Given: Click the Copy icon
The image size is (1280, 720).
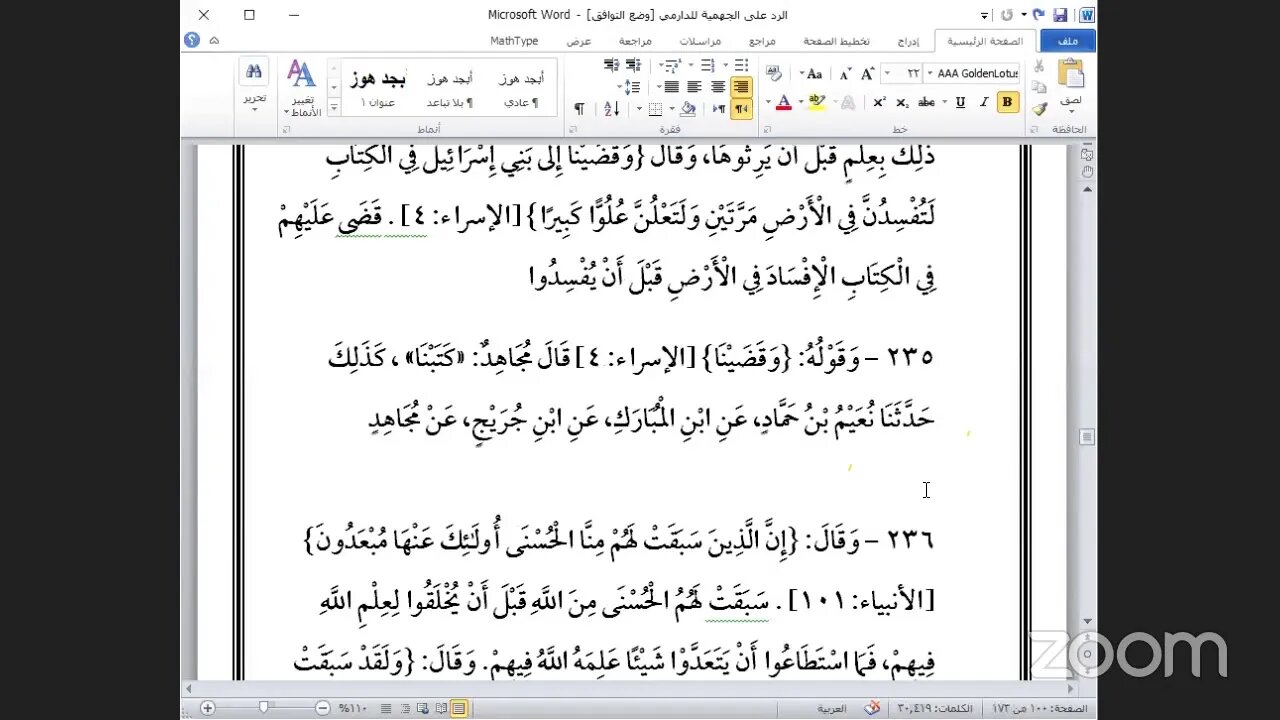Looking at the screenshot, I should pyautogui.click(x=1039, y=87).
